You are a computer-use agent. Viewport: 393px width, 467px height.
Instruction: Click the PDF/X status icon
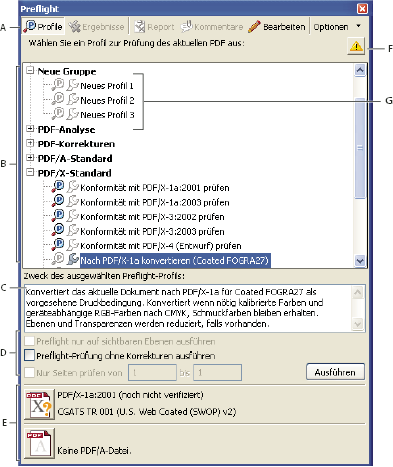[x=39, y=404]
